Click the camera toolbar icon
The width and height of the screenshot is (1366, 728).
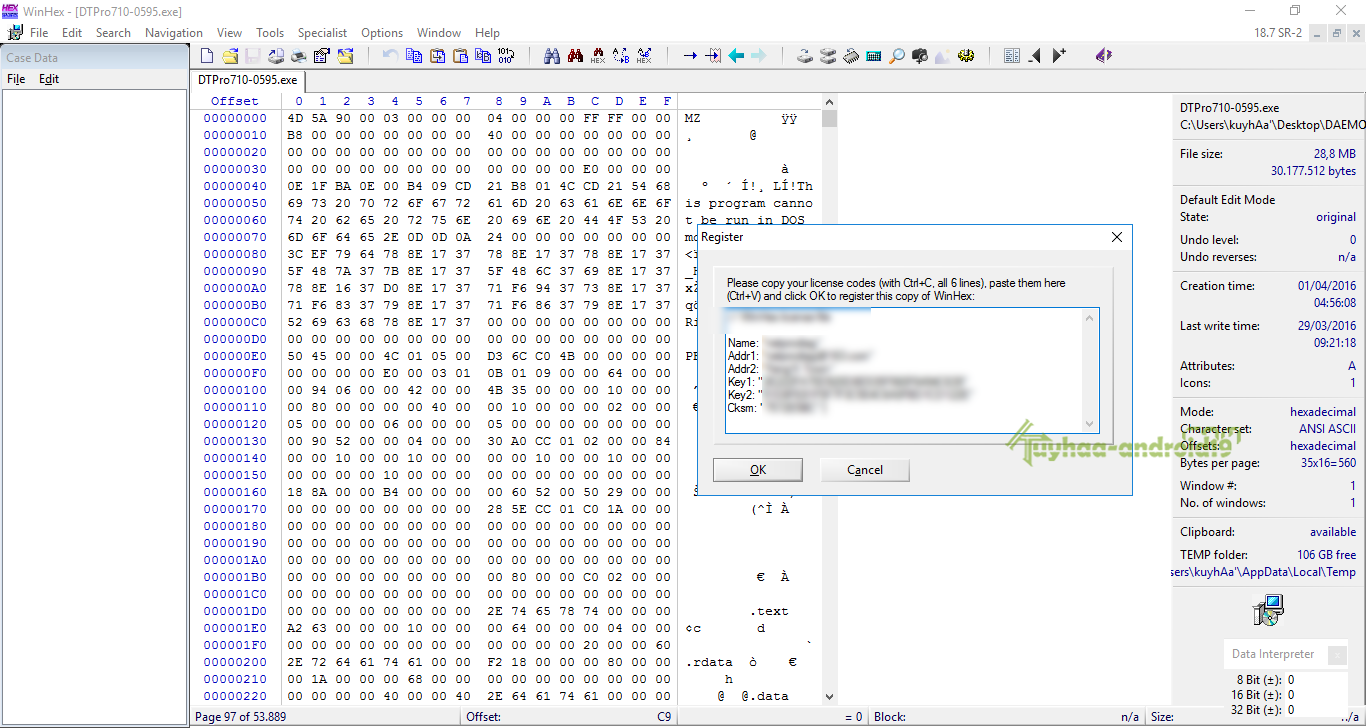pos(920,56)
